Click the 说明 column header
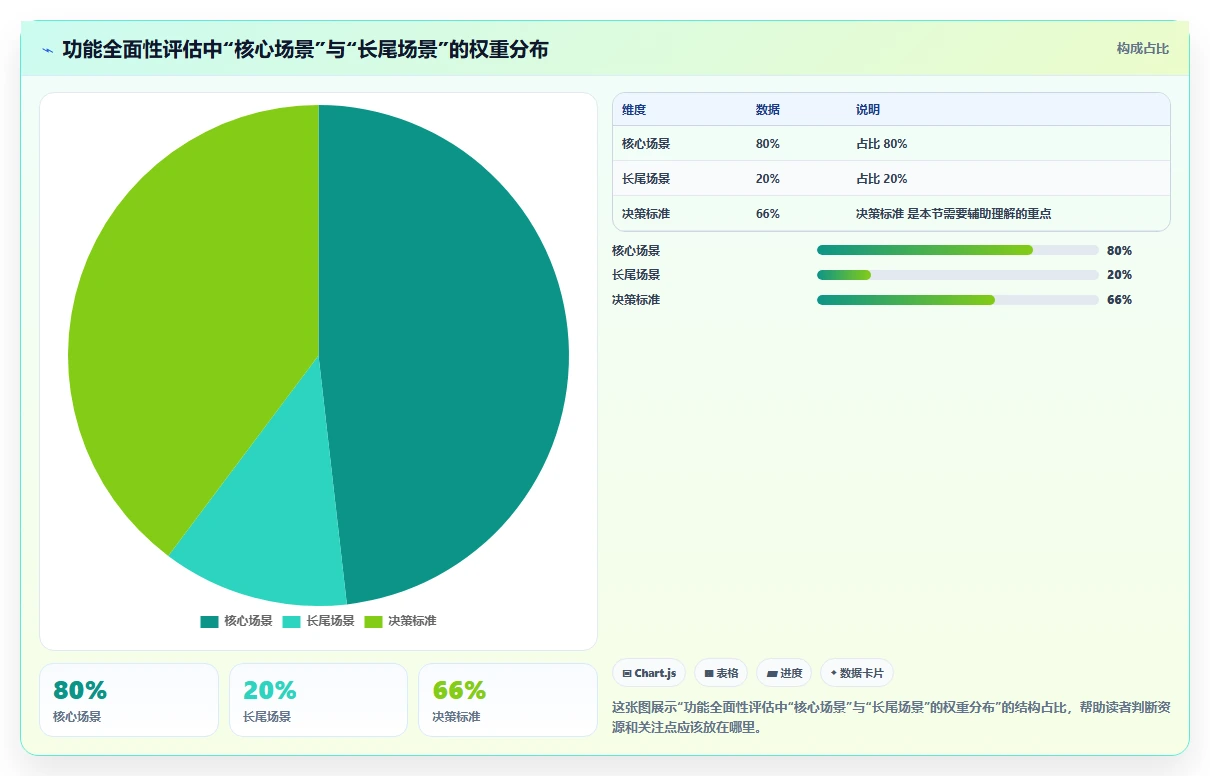The height and width of the screenshot is (776, 1210). [x=868, y=110]
